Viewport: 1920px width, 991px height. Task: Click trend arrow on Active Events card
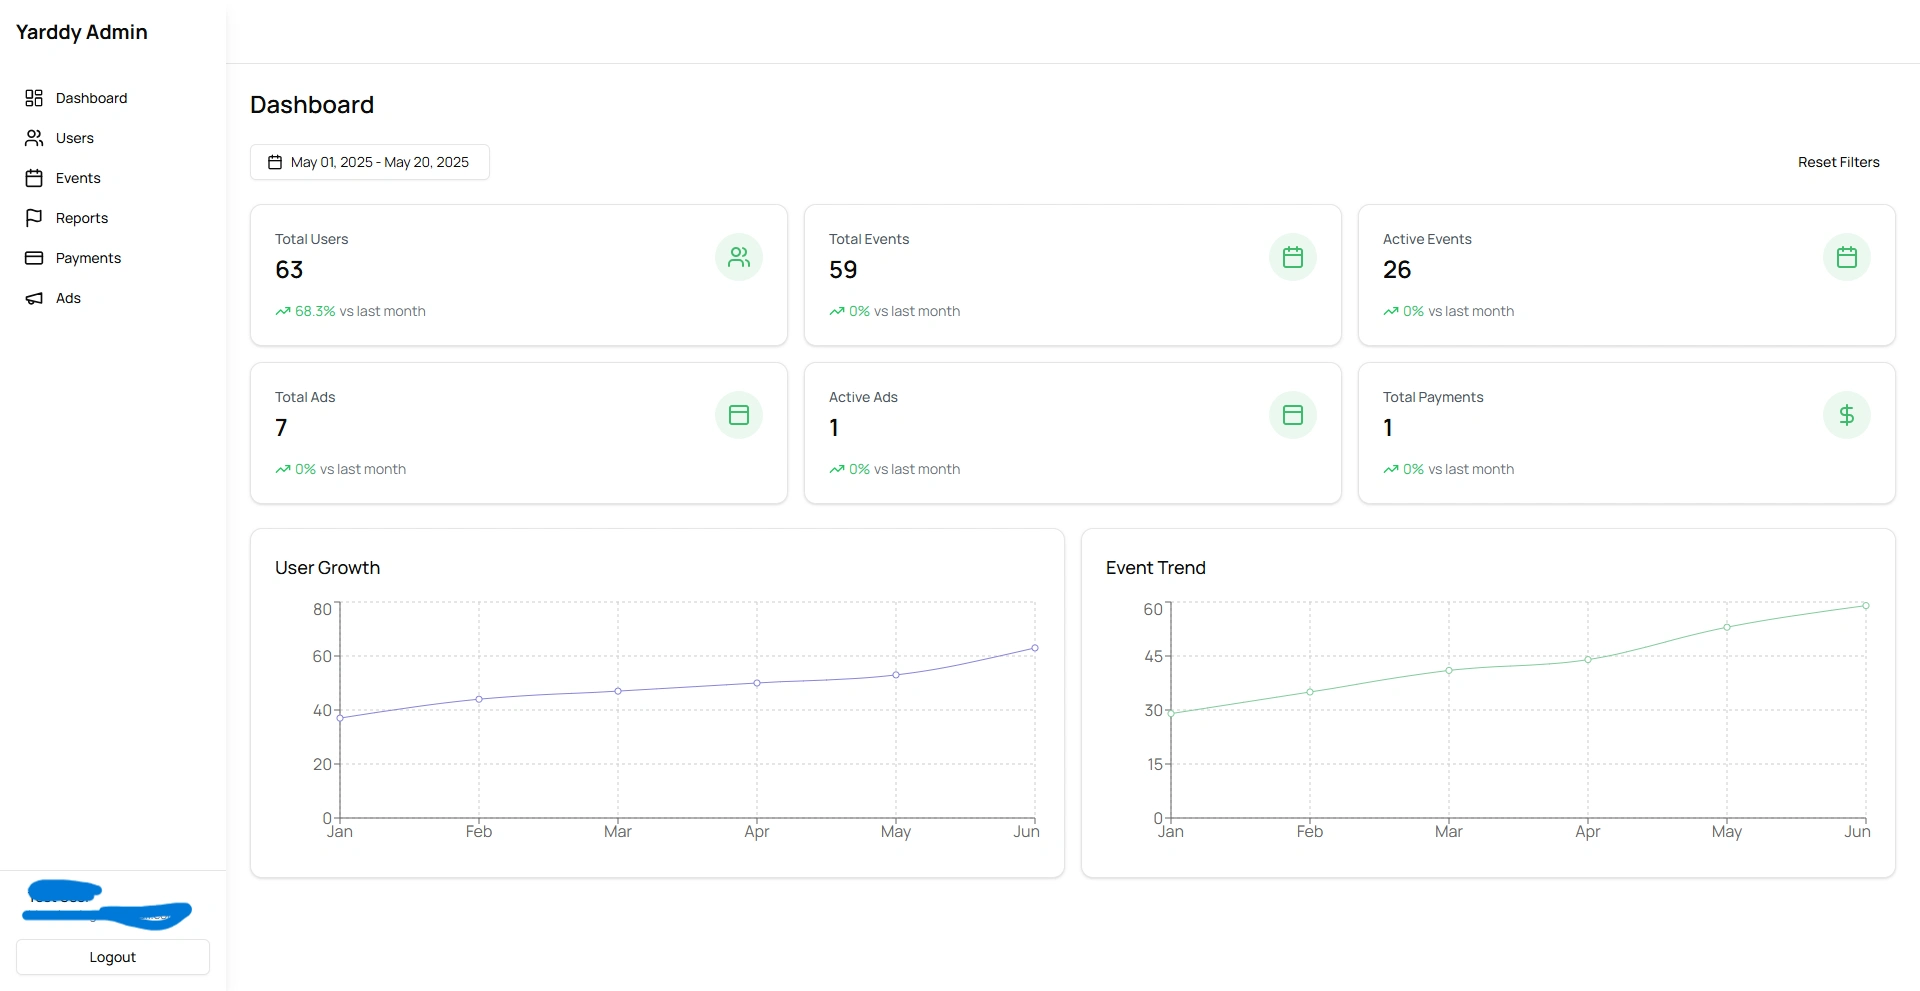[1391, 312]
